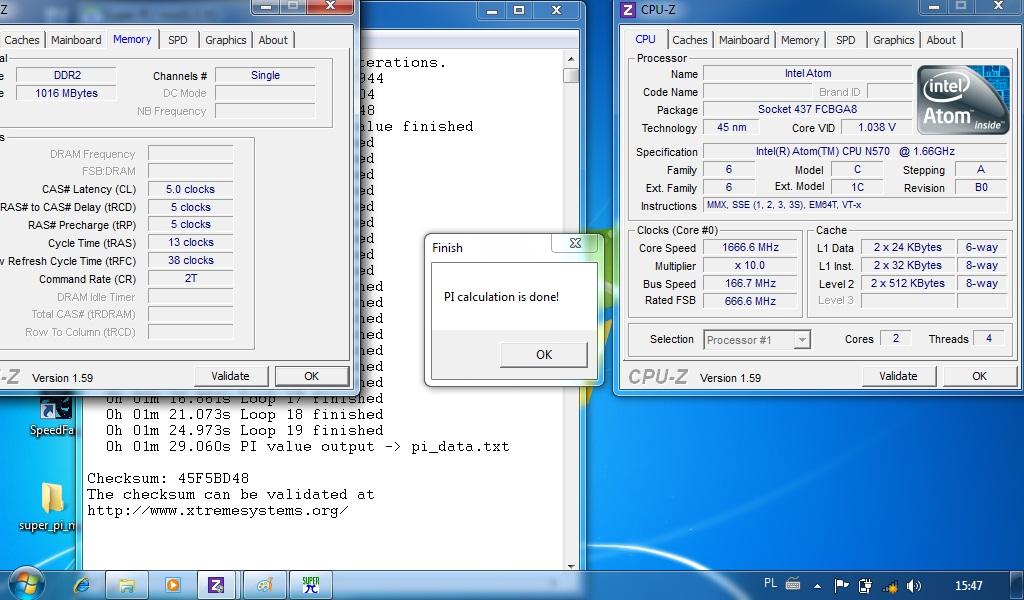Click the tRFC 38 clocks value
This screenshot has height=600, width=1024.
coord(191,260)
